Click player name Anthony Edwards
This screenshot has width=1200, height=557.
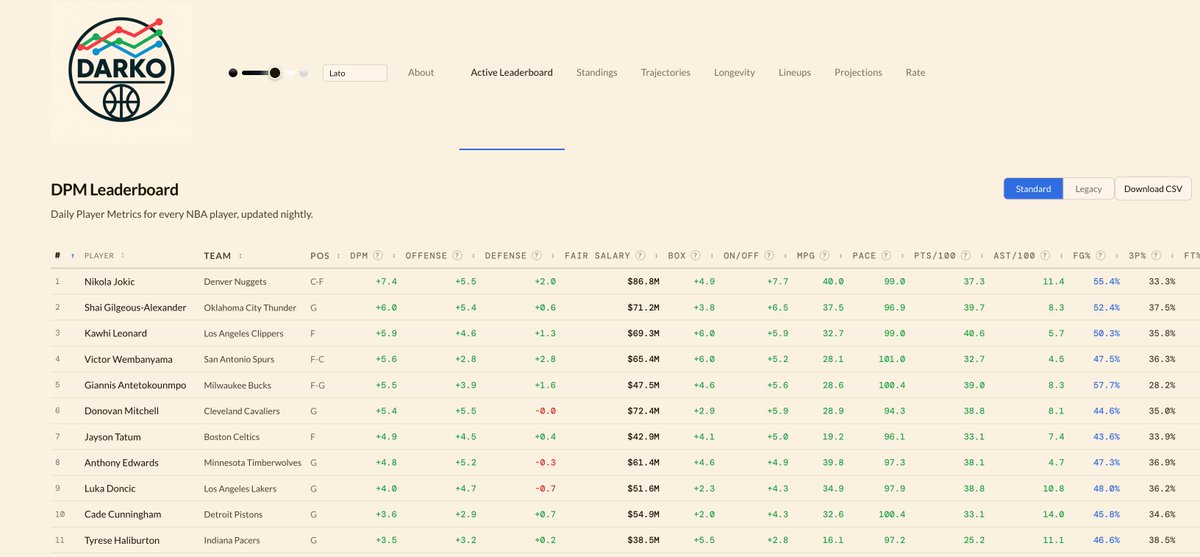tap(121, 463)
